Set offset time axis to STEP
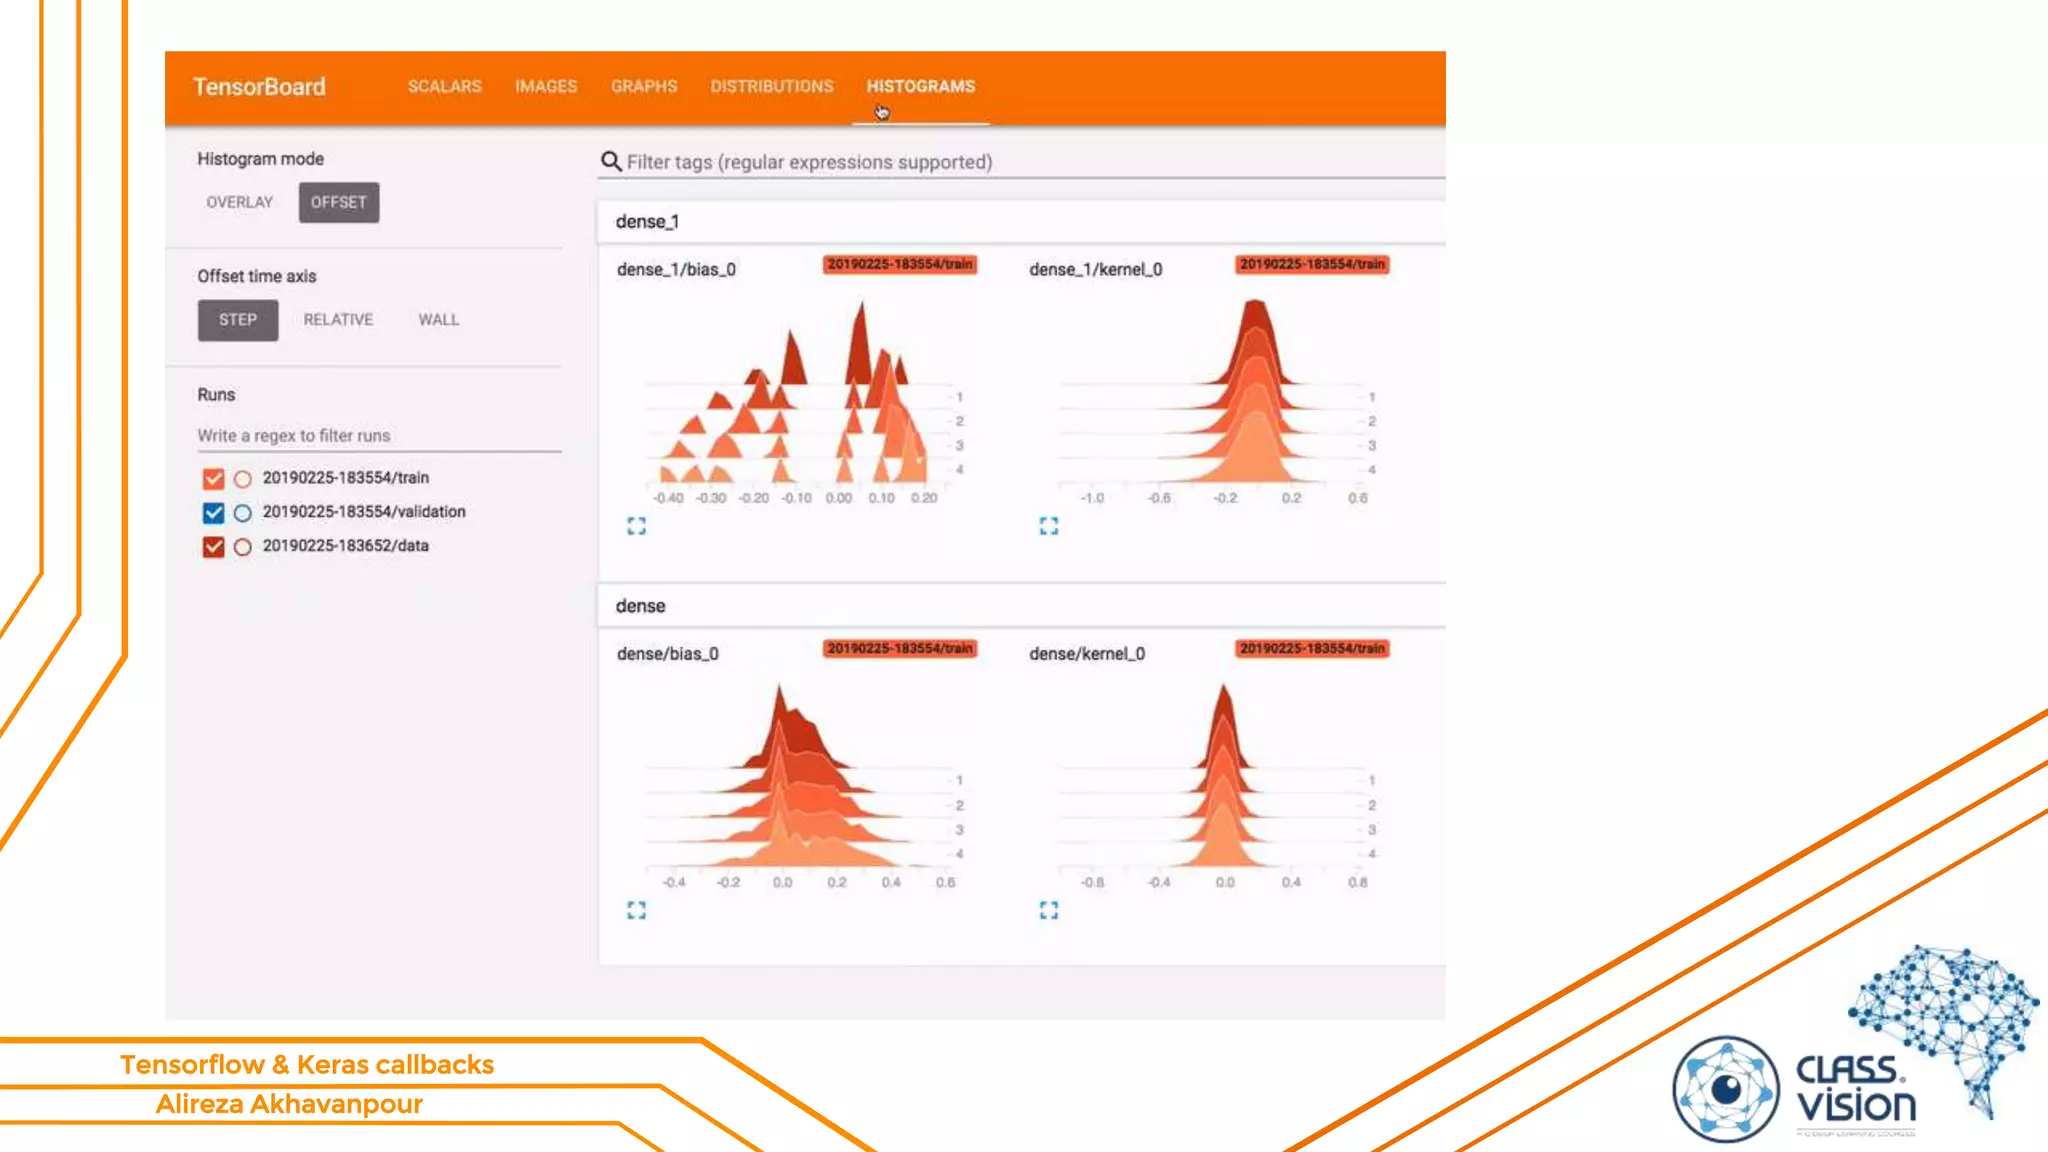The image size is (2048, 1152). click(x=238, y=320)
